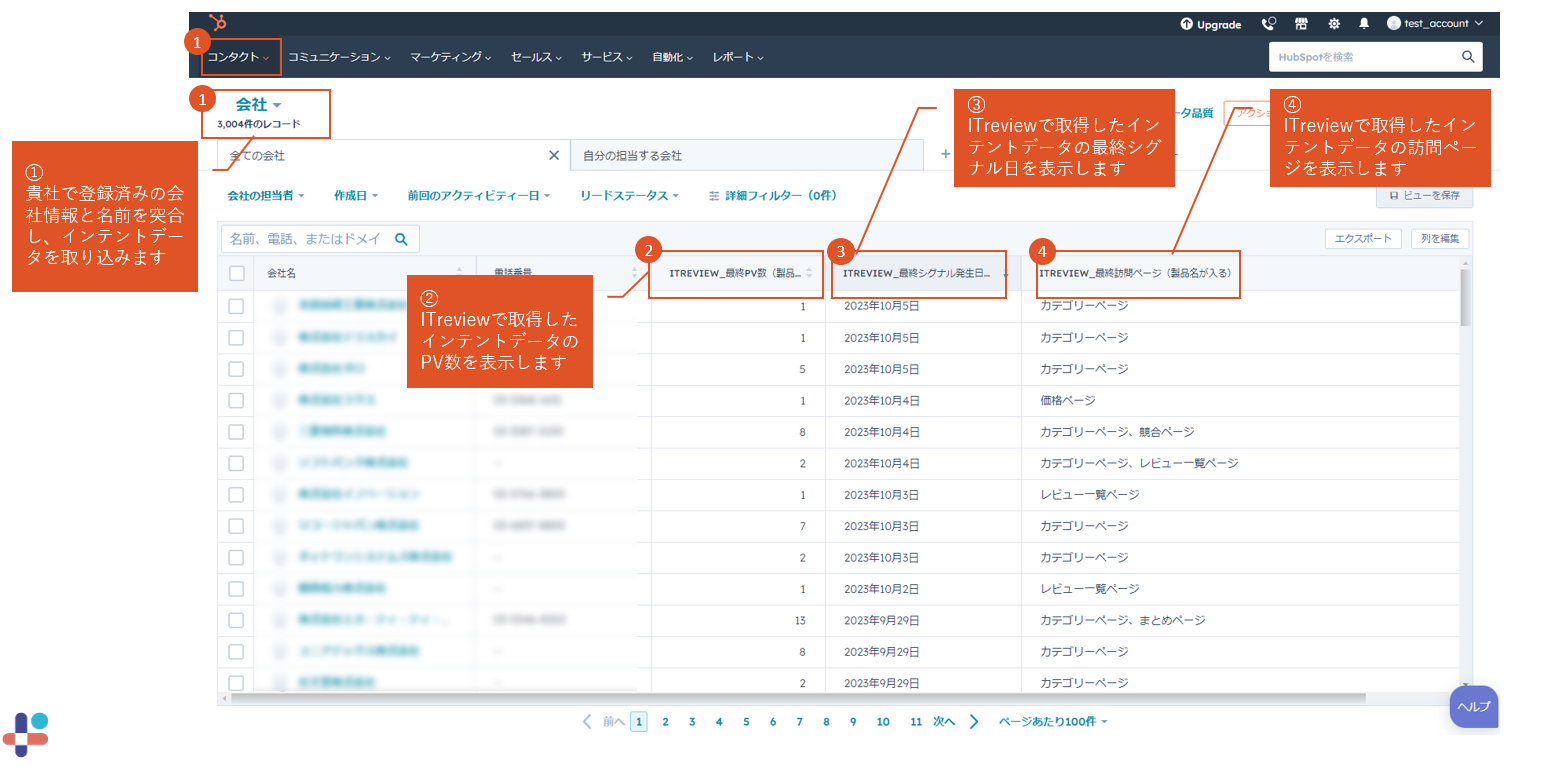The image size is (1547, 772).
Task: Click the test_account avatar icon
Action: 1396,23
